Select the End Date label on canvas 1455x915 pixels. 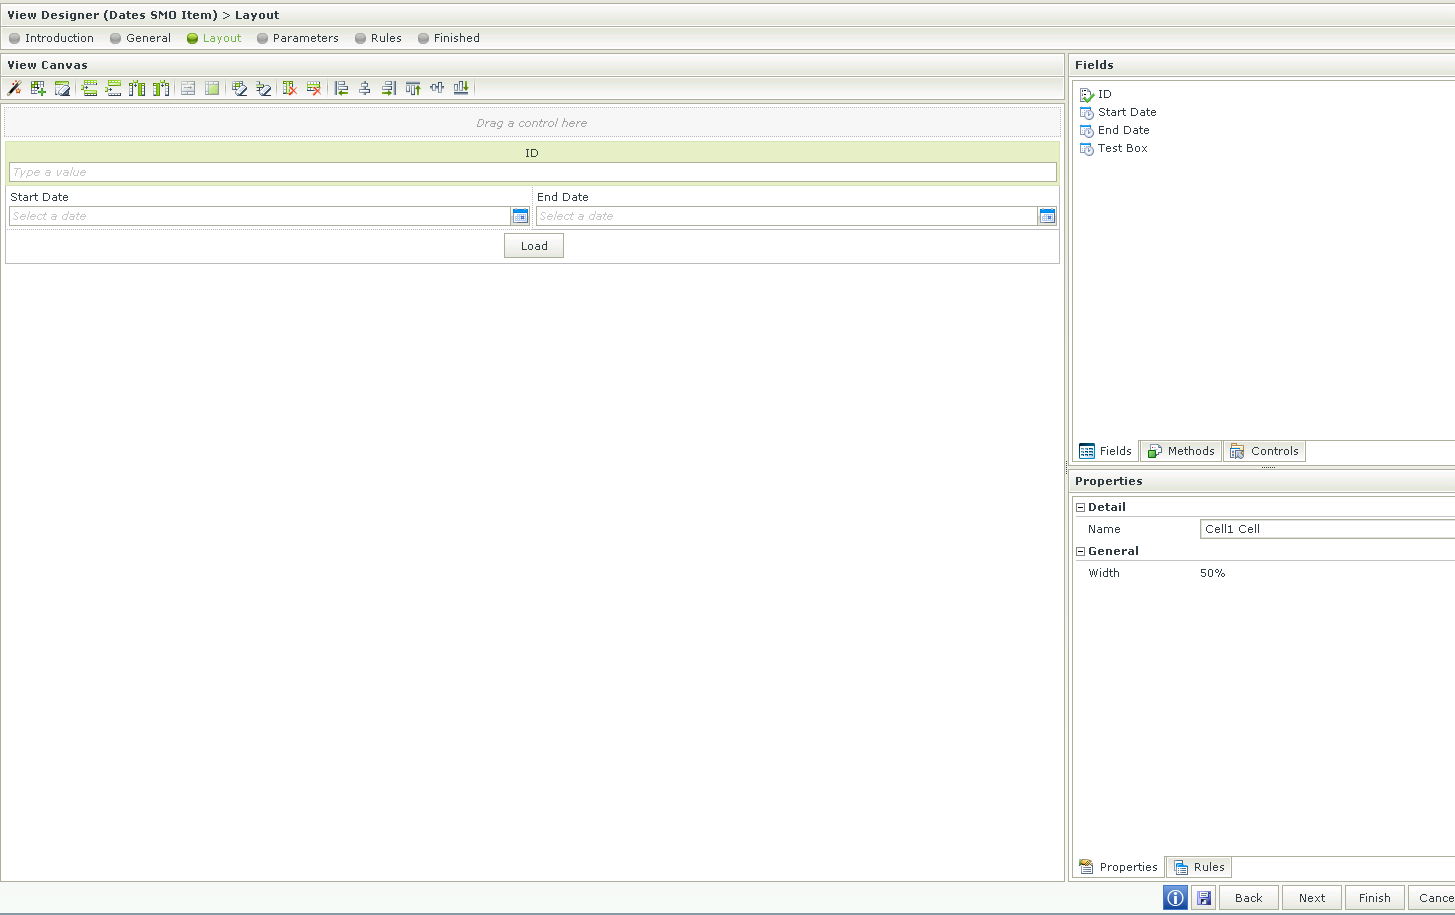click(563, 197)
